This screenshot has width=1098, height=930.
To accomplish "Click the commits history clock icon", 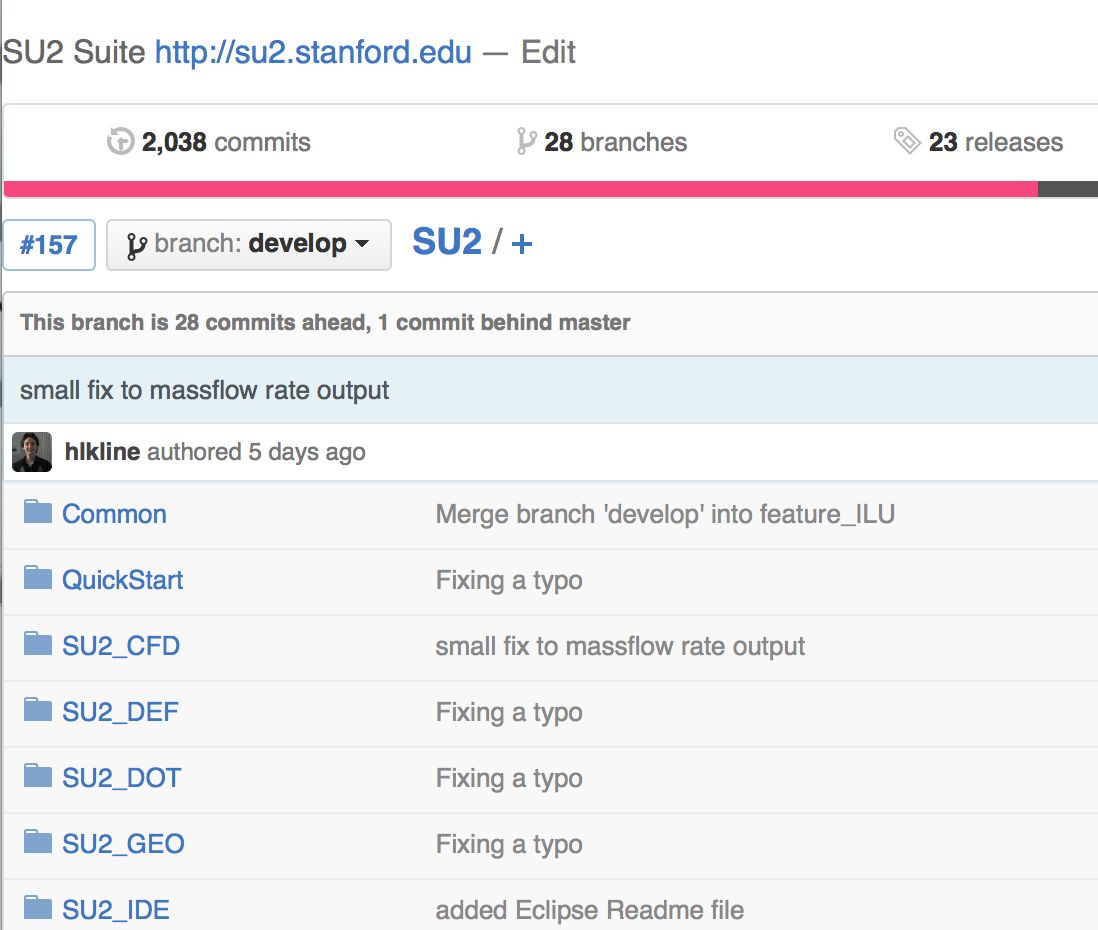I will click(x=120, y=141).
